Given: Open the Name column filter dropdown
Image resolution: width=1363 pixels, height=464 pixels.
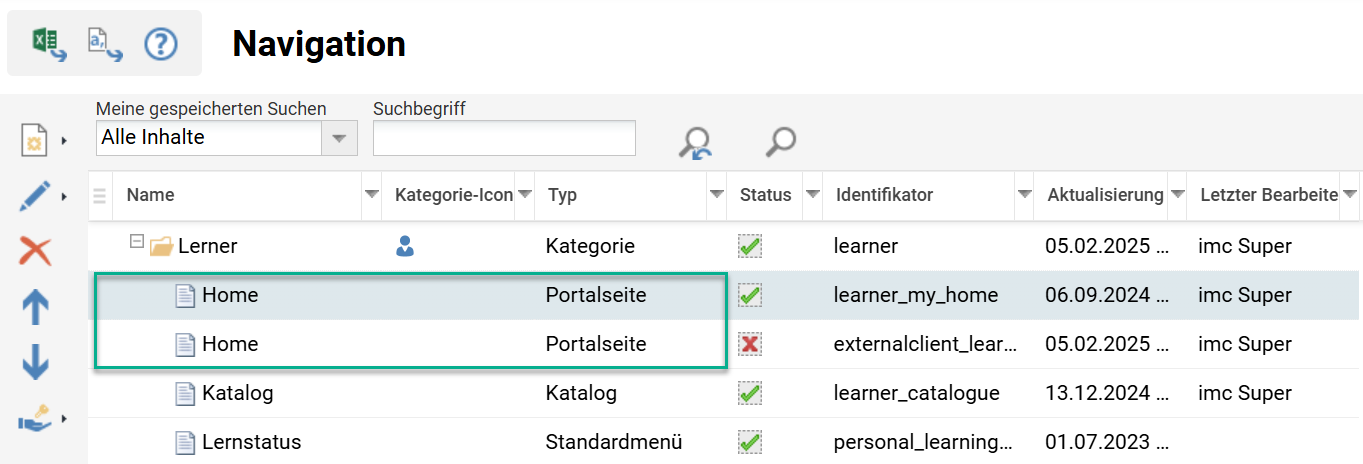Looking at the screenshot, I should [x=371, y=195].
